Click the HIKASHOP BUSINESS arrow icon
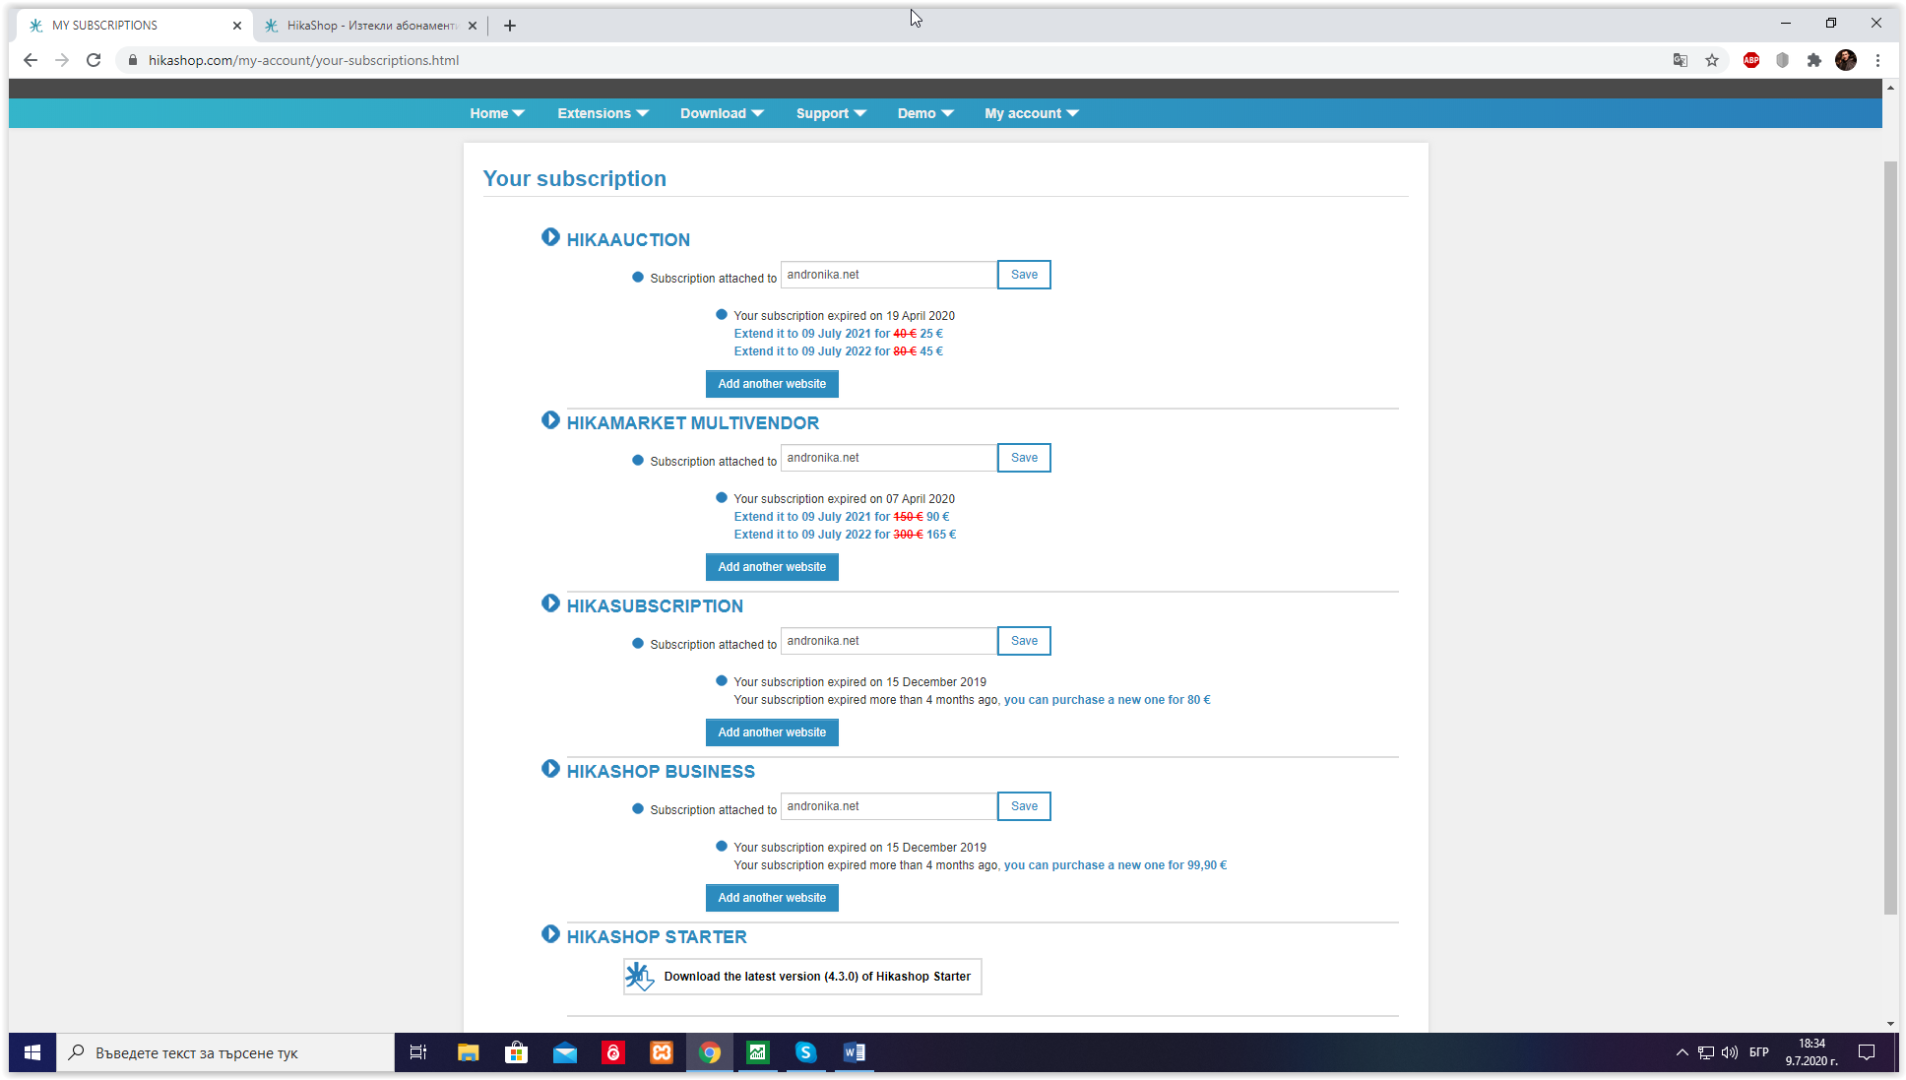 pos(550,769)
